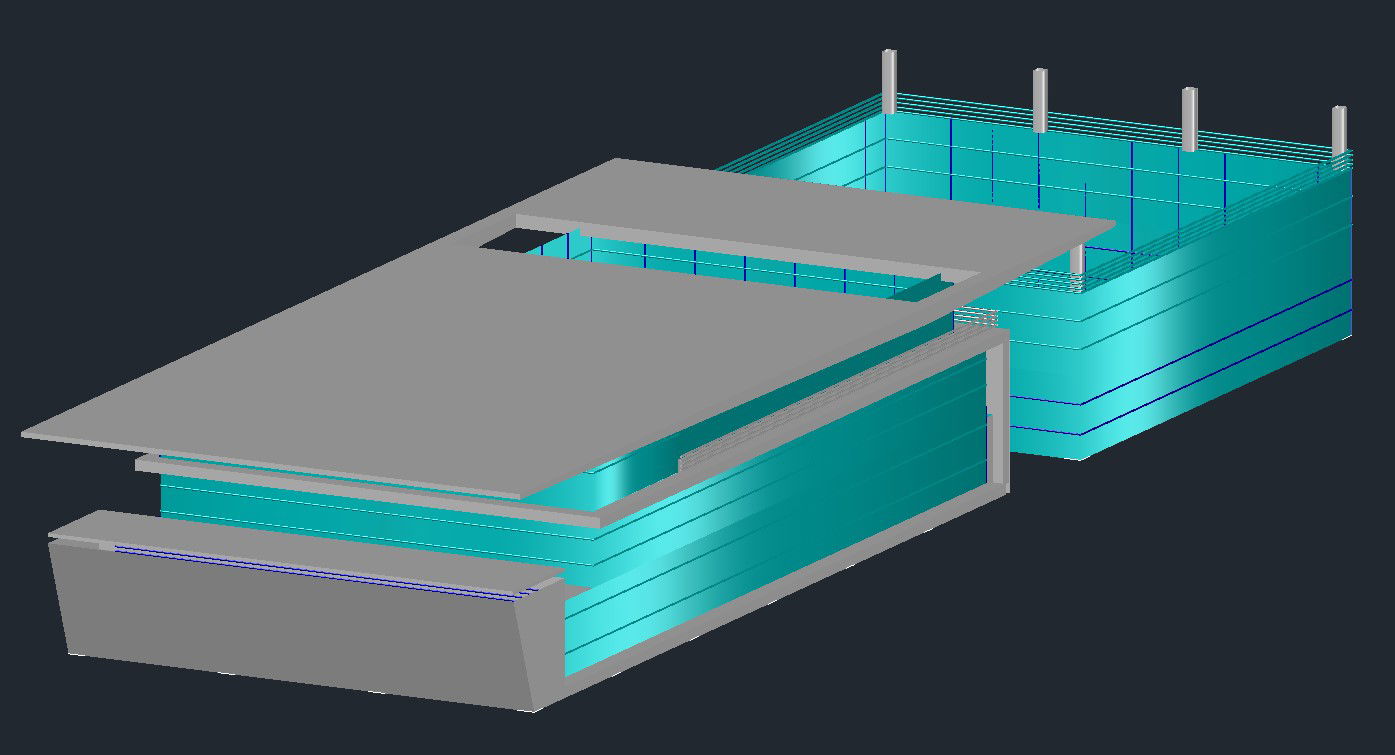Screen dimensions: 1395x755
Task: Select short gray column beside roof slab corner
Action: pyautogui.click(x=1077, y=259)
